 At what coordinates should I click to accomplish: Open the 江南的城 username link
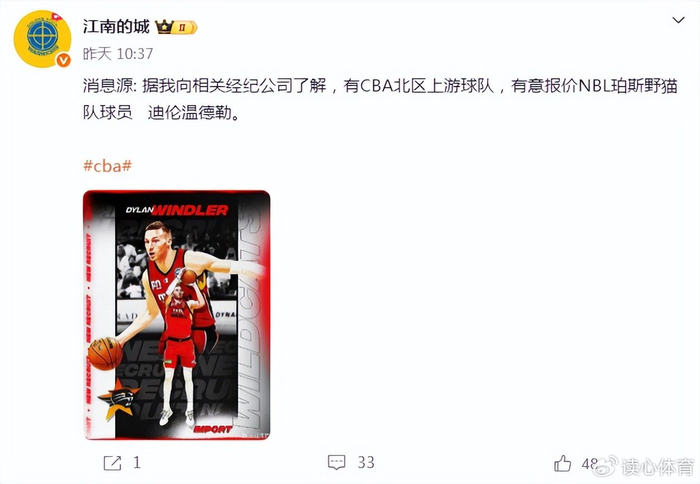tap(116, 27)
